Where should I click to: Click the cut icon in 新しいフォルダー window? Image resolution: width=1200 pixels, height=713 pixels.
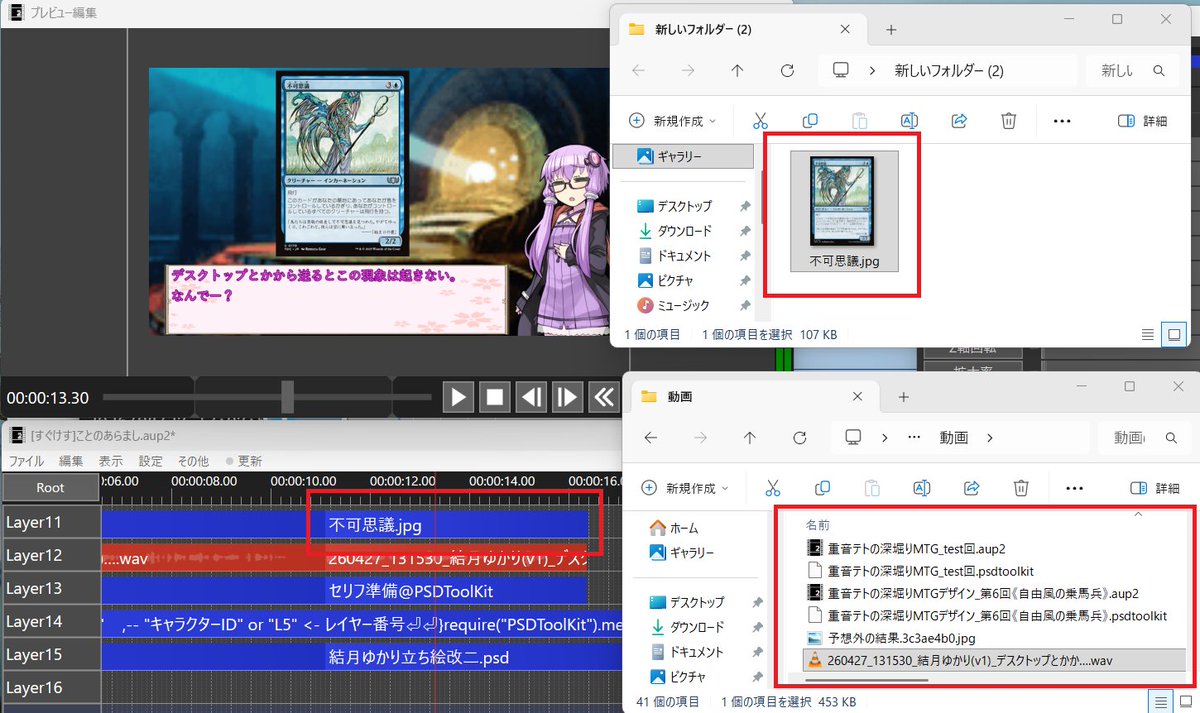(x=760, y=121)
